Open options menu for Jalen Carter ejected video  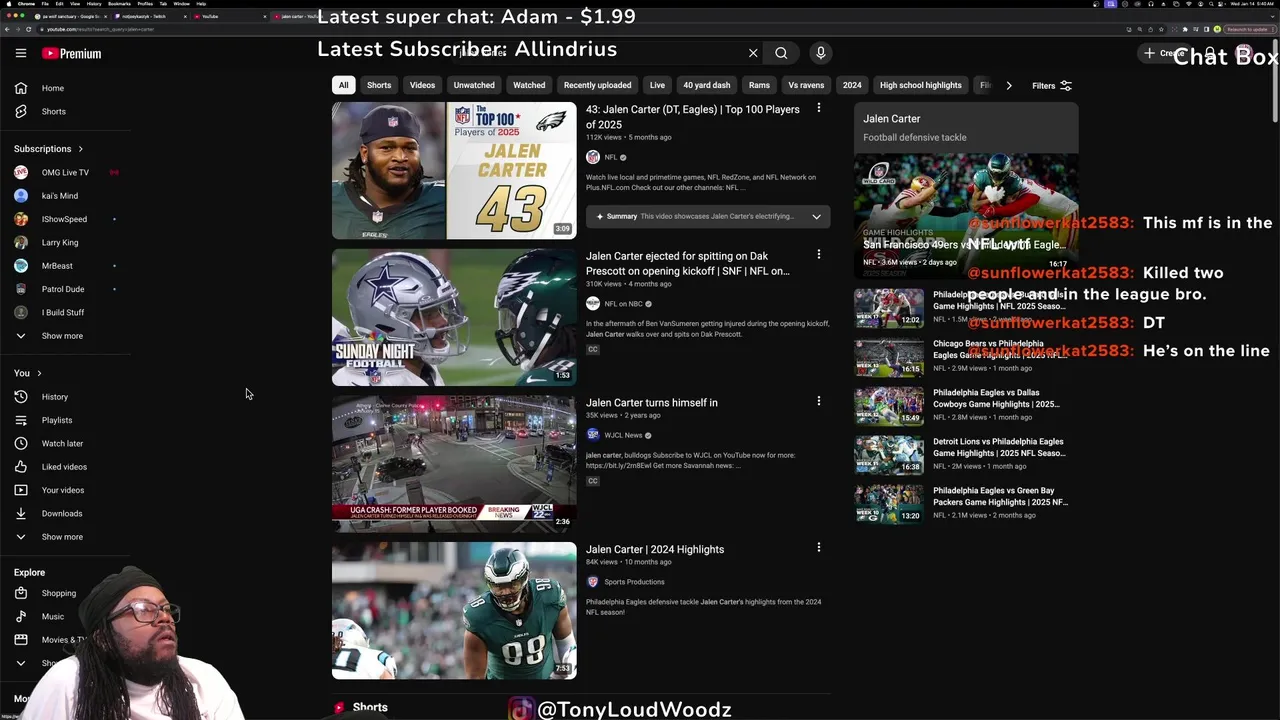818,255
